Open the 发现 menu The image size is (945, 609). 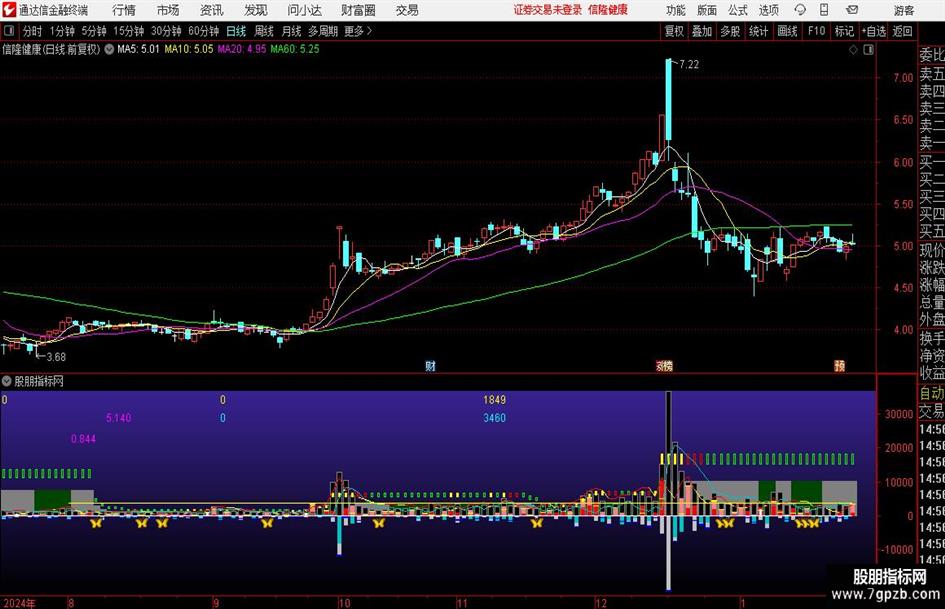pos(256,10)
